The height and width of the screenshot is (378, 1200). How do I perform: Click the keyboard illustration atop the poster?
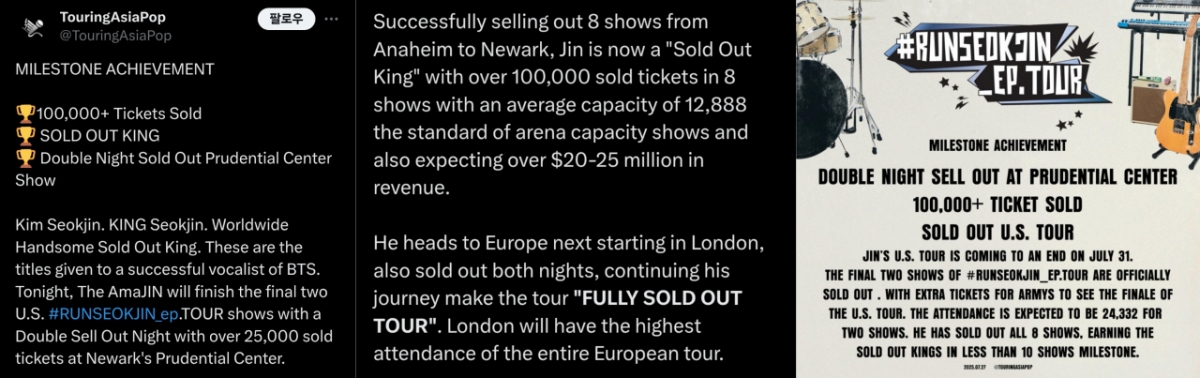1158,13
